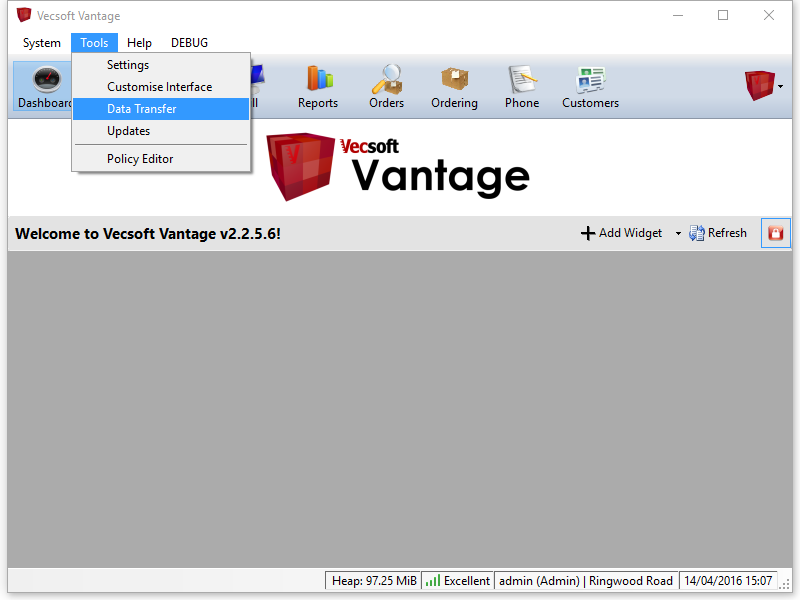The width and height of the screenshot is (800, 600).
Task: Open the Orders magnifier icon
Action: pos(386,86)
